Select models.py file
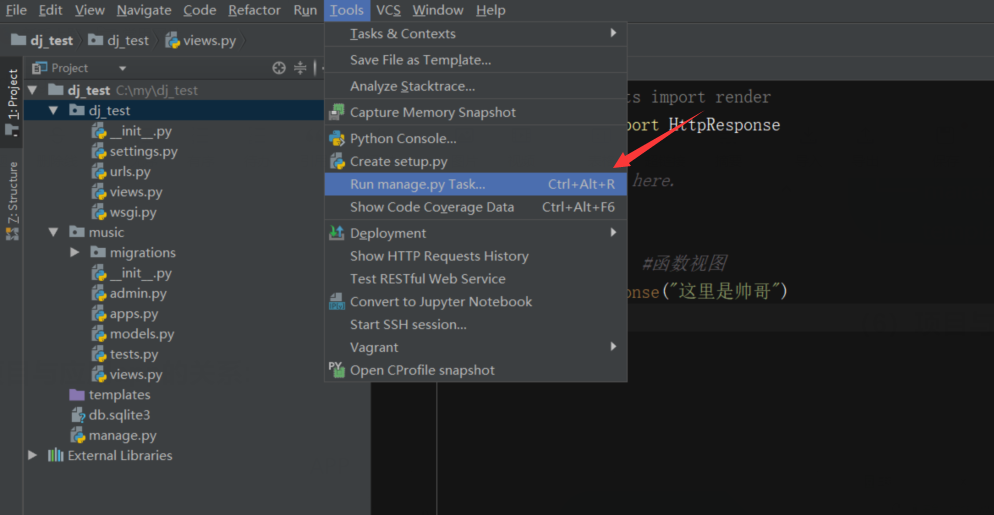 132,334
